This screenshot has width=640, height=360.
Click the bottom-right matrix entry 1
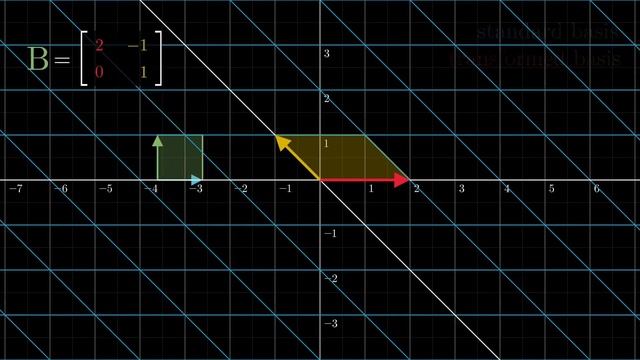143,72
